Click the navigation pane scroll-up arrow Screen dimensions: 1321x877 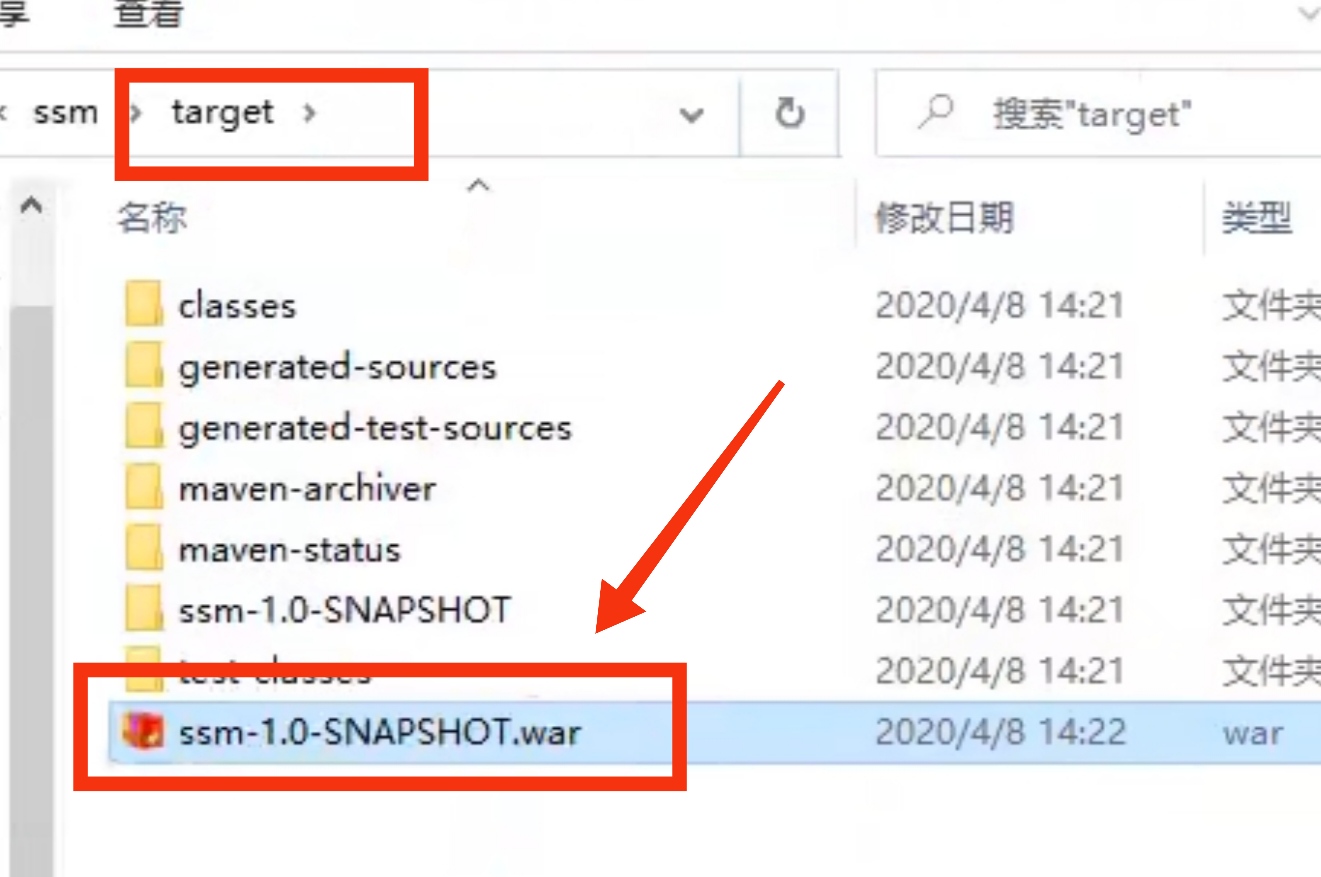(31, 207)
